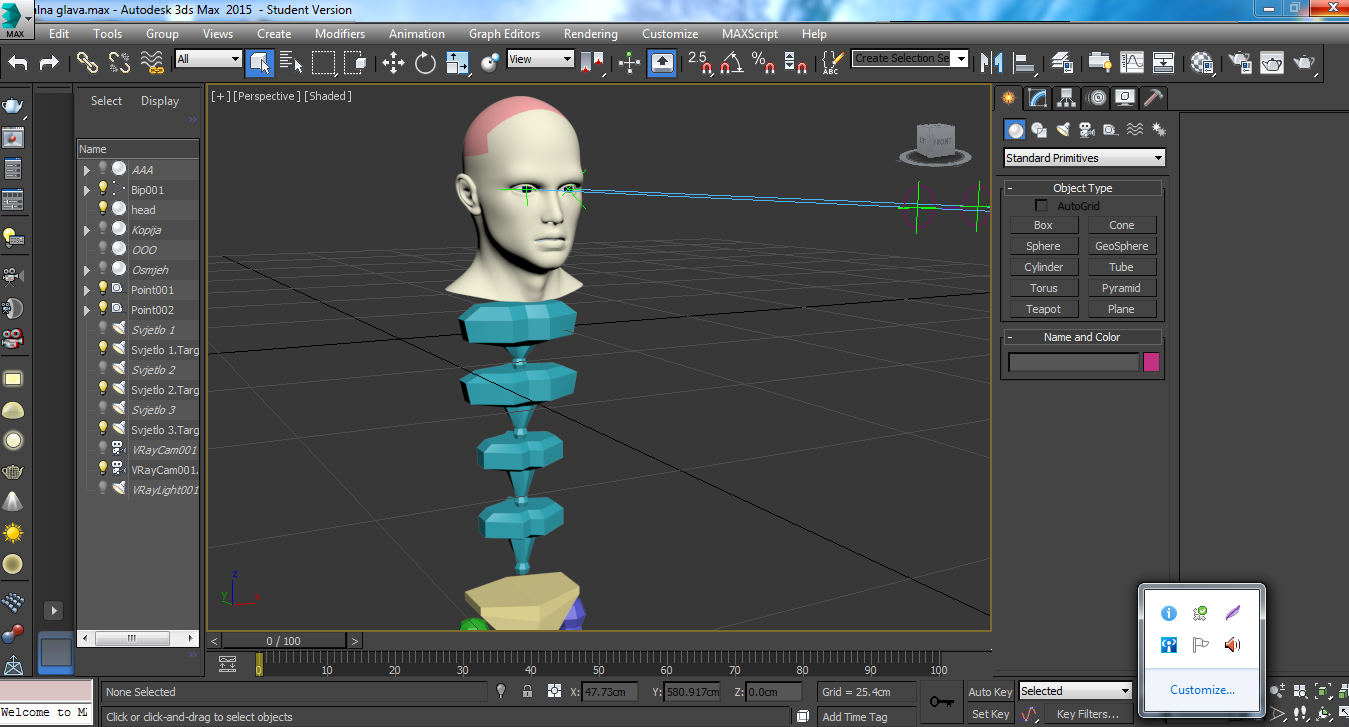Image resolution: width=1349 pixels, height=727 pixels.
Task: Activate the Select and Rotate tool
Action: coord(425,63)
